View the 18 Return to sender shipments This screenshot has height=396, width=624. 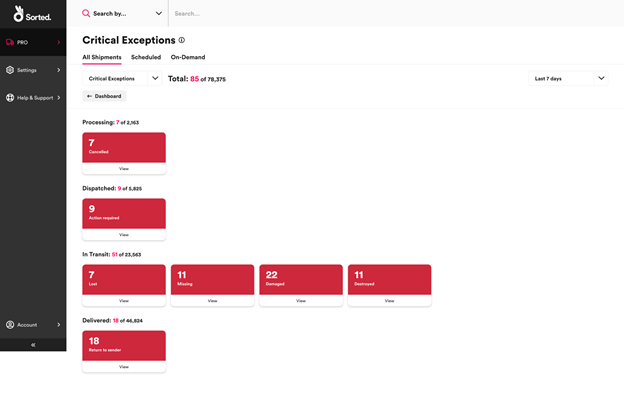point(124,367)
